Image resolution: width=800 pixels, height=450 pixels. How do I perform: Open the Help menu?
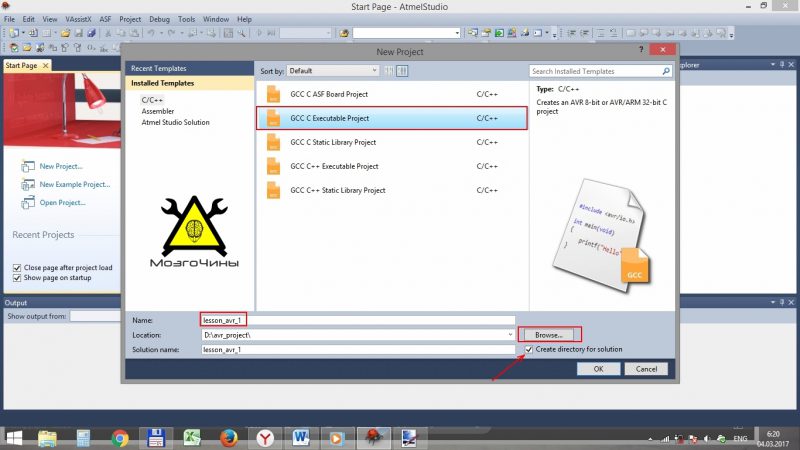[244, 19]
